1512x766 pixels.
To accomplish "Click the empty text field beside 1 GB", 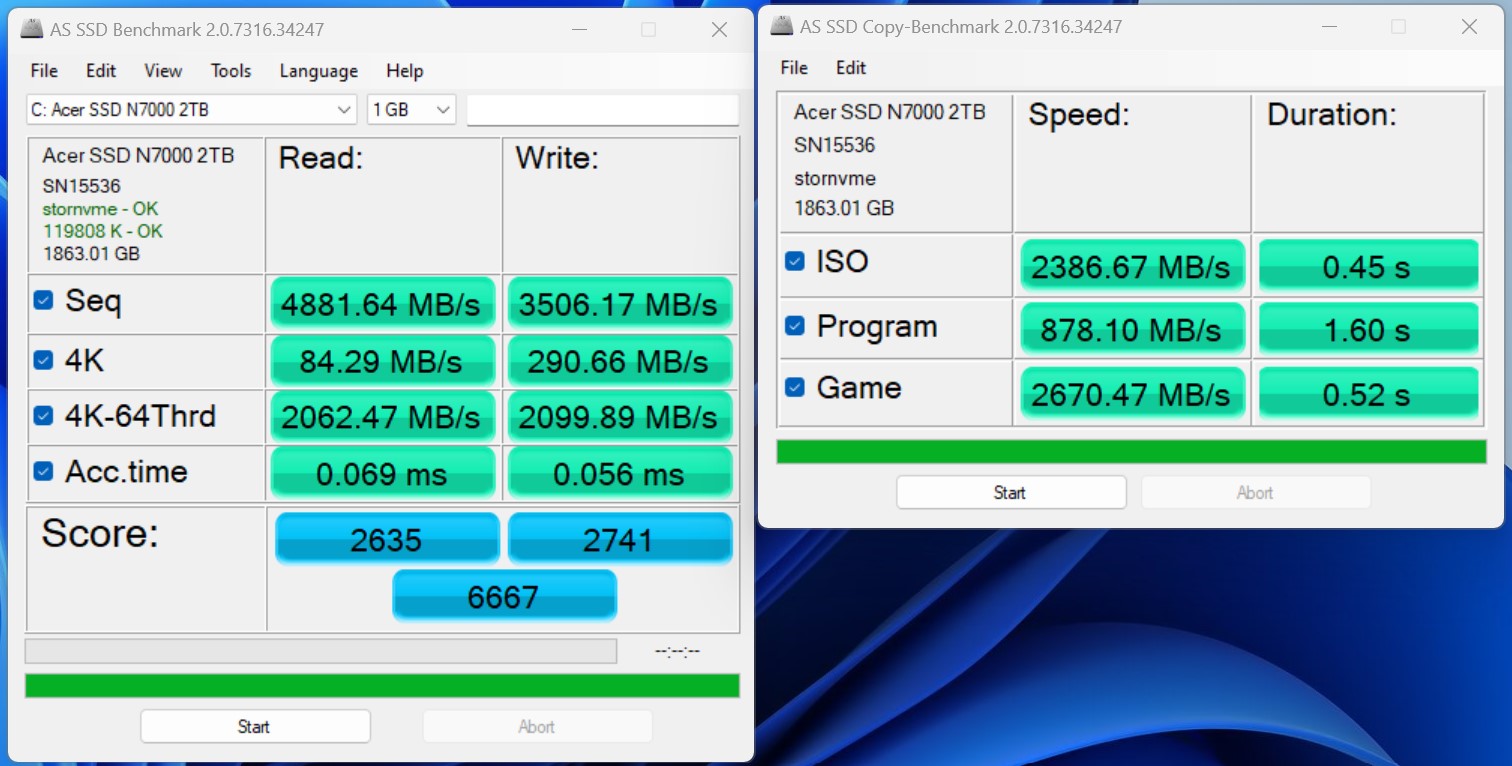I will coord(602,110).
